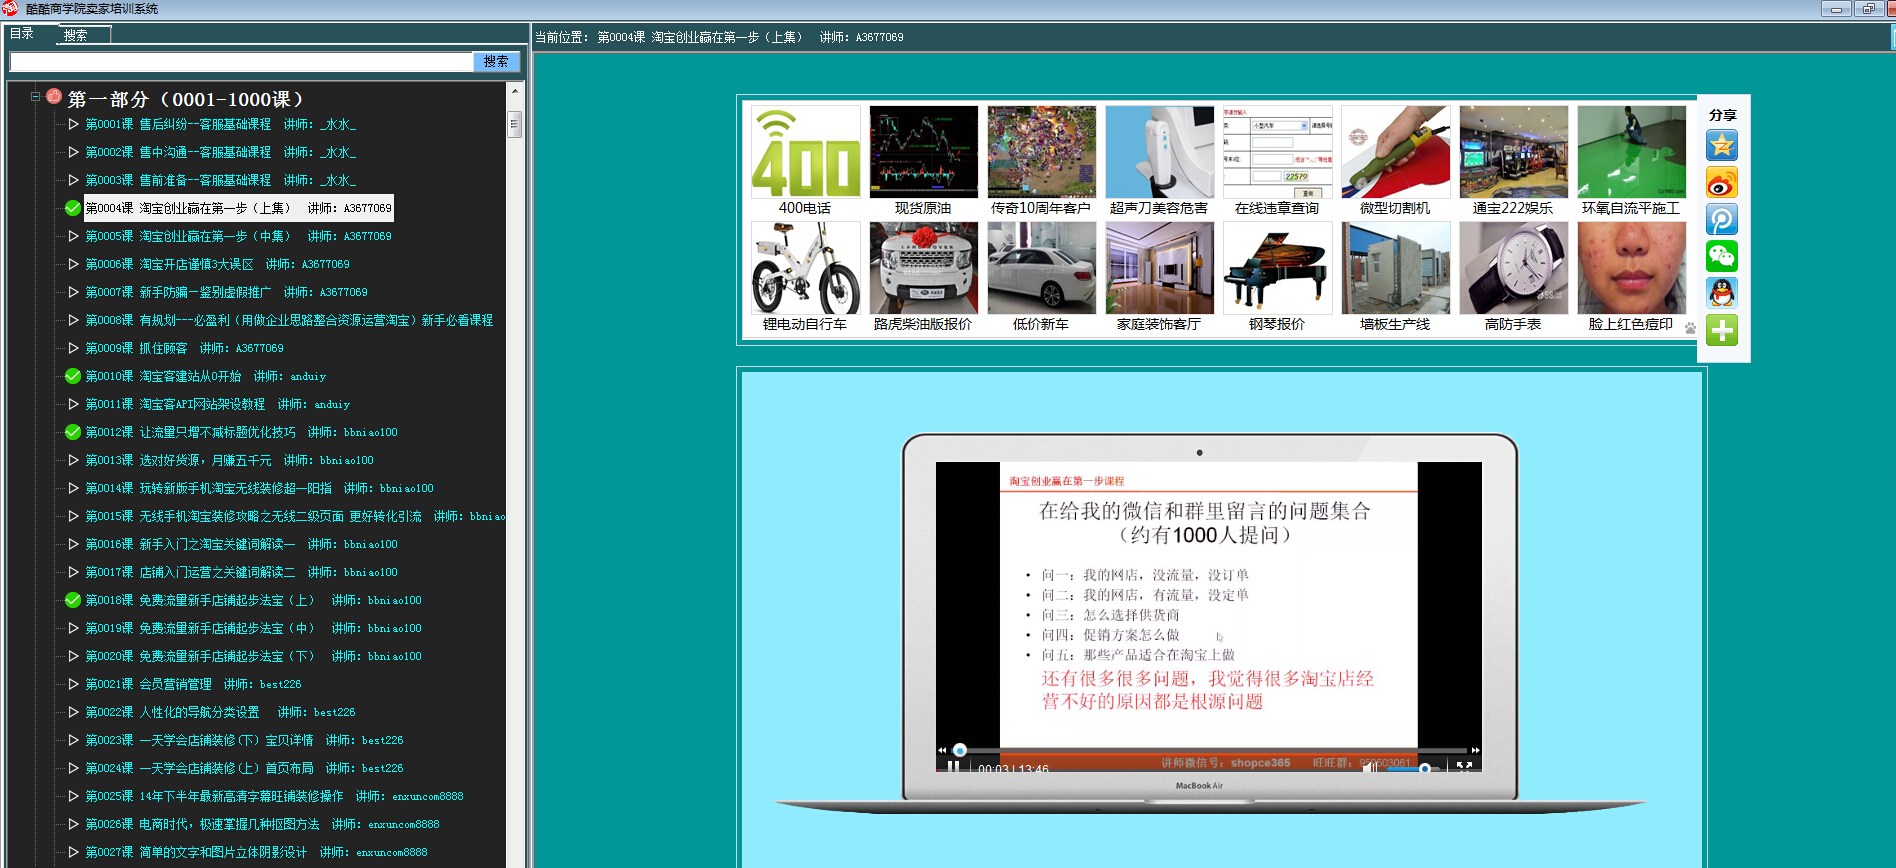Share via the WeChat icon
The width and height of the screenshot is (1896, 868).
[1721, 257]
